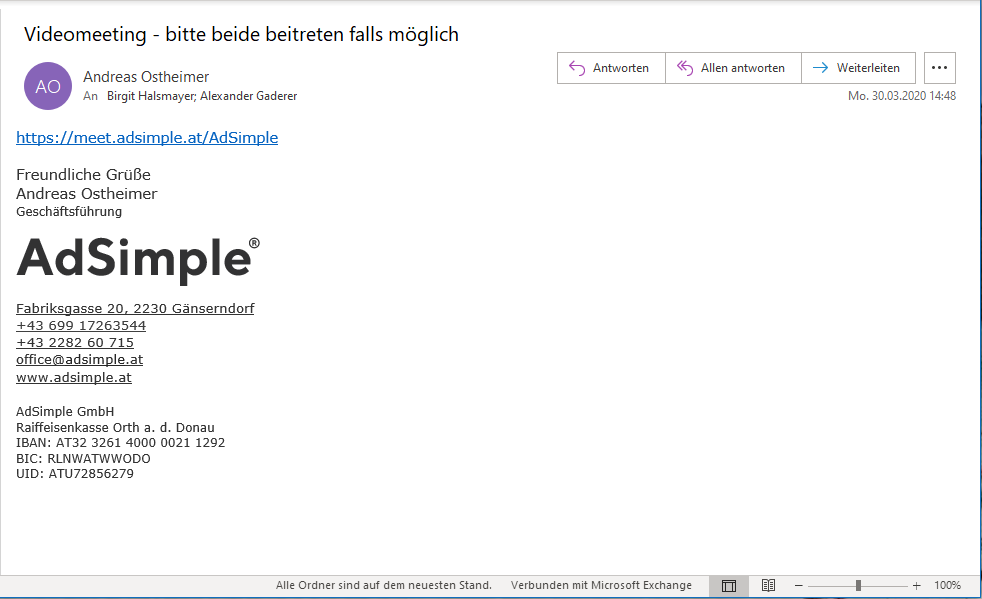Click the Fabriksgasse 20 address link
Viewport: 982px width, 599px height.
135,309
